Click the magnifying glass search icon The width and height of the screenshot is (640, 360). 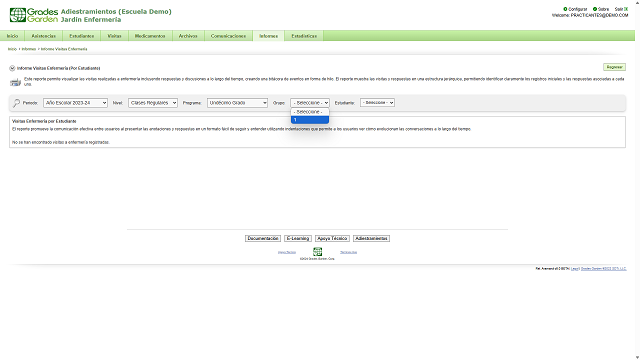point(16,103)
